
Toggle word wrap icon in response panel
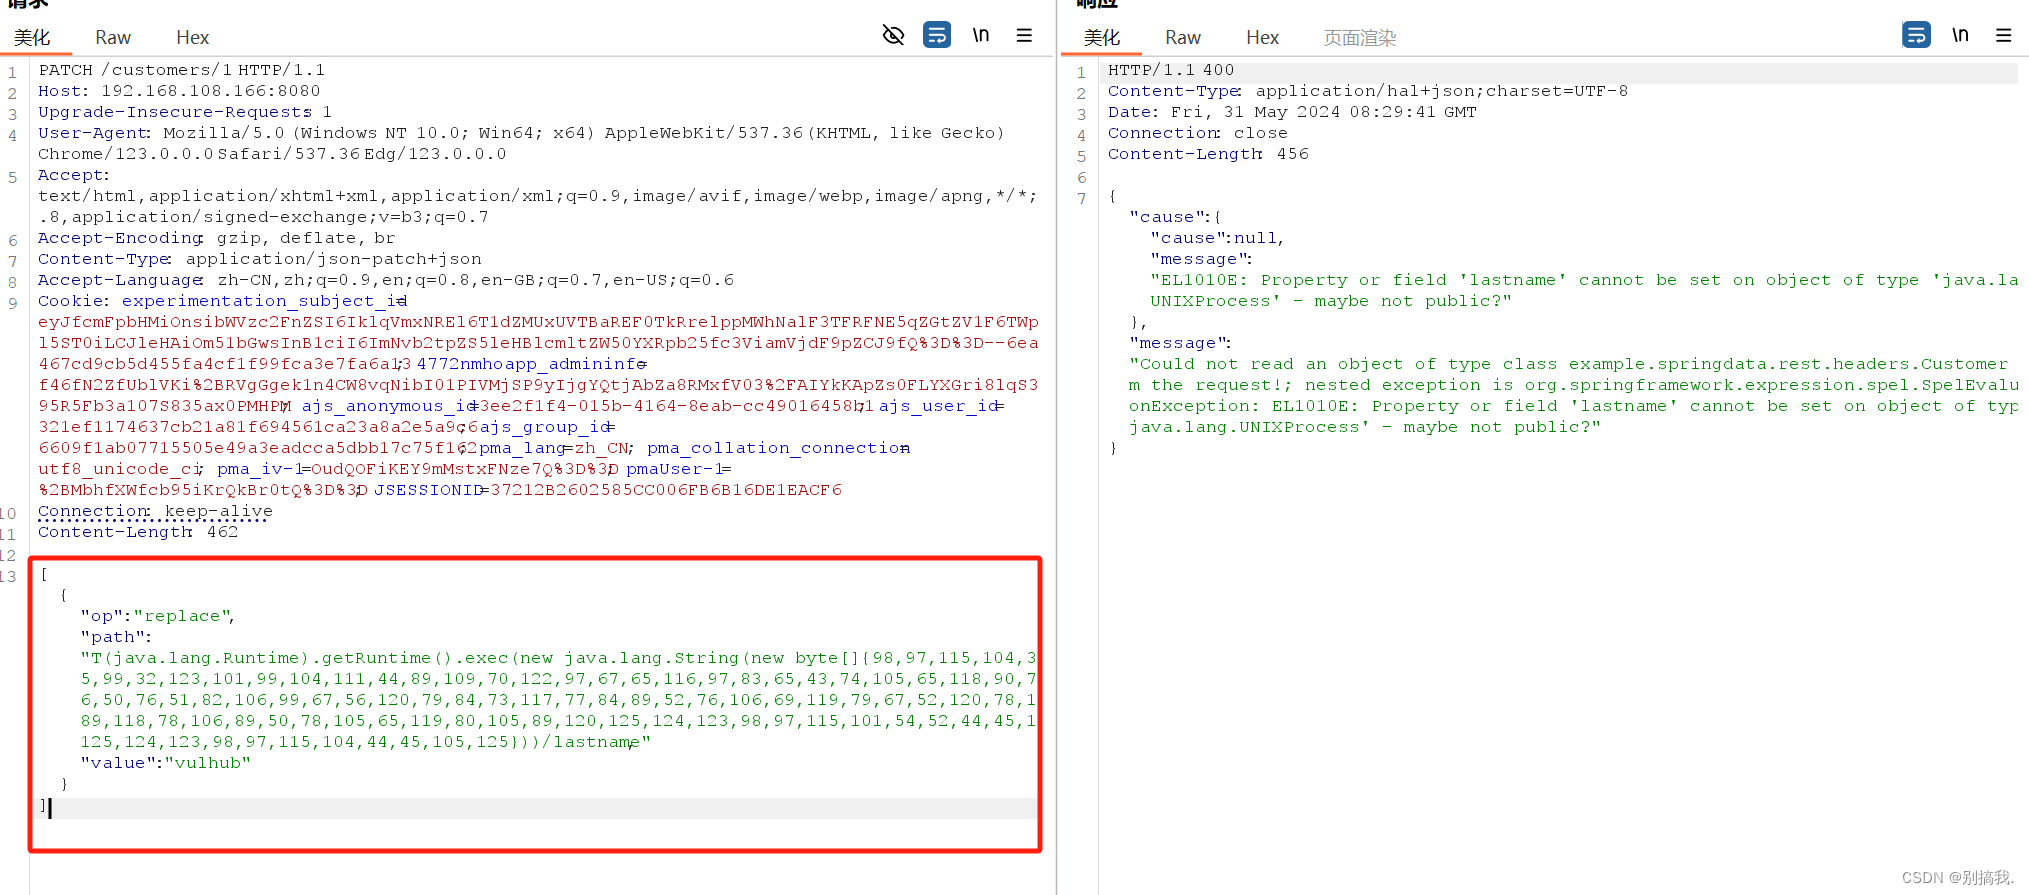[x=1916, y=35]
